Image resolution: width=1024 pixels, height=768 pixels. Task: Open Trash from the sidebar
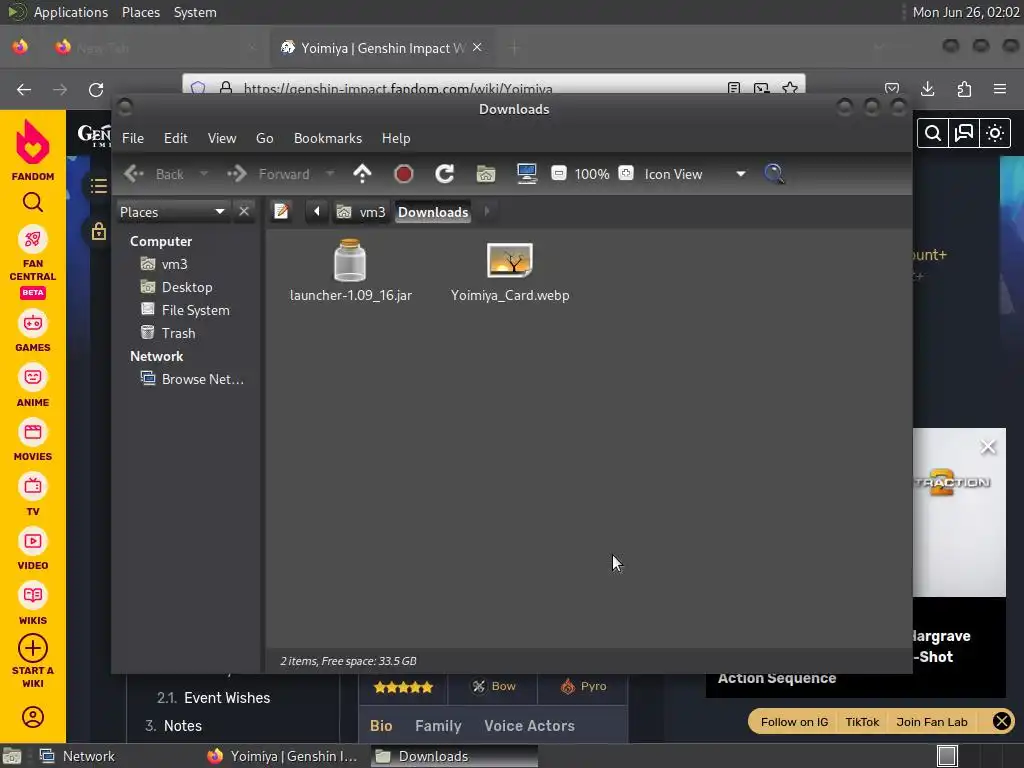[x=168, y=333]
